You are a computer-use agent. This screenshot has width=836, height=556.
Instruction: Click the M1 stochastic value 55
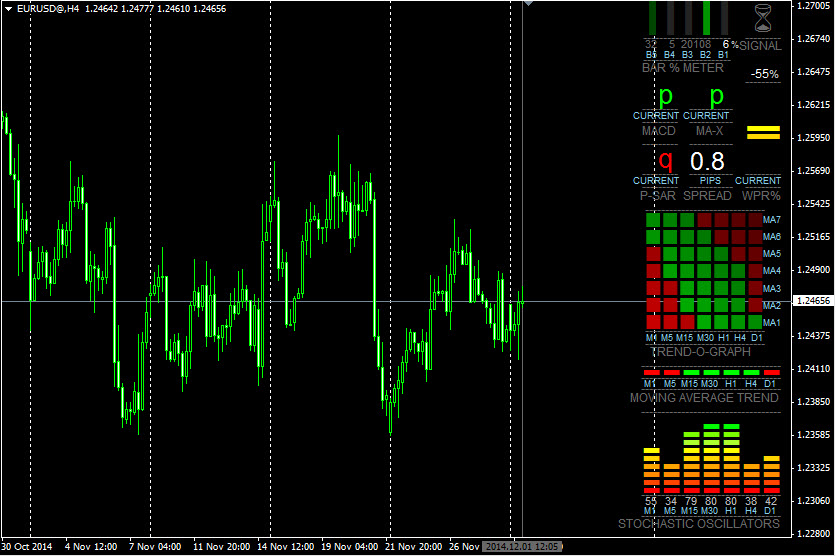(651, 501)
